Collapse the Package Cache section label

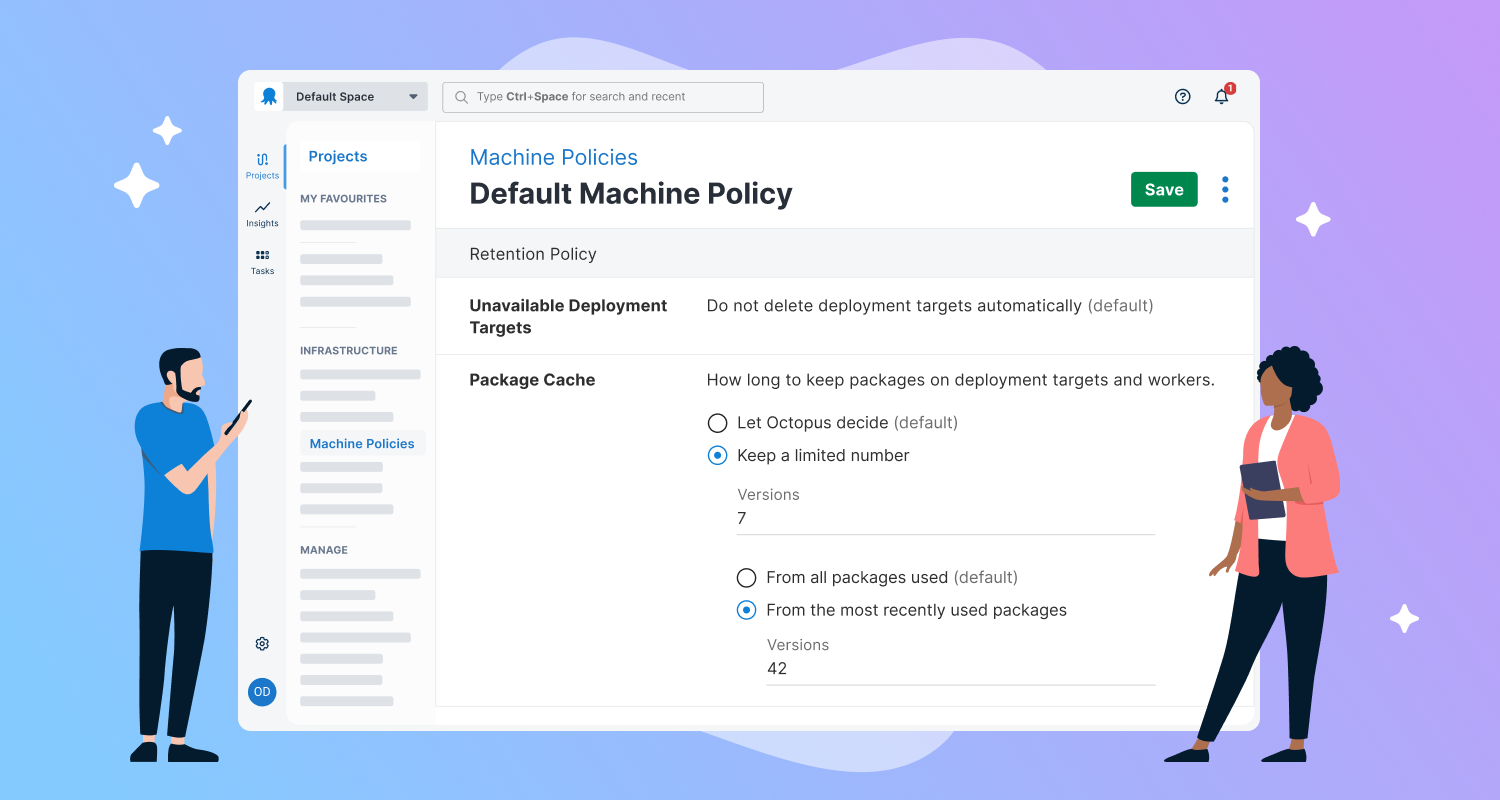click(532, 380)
